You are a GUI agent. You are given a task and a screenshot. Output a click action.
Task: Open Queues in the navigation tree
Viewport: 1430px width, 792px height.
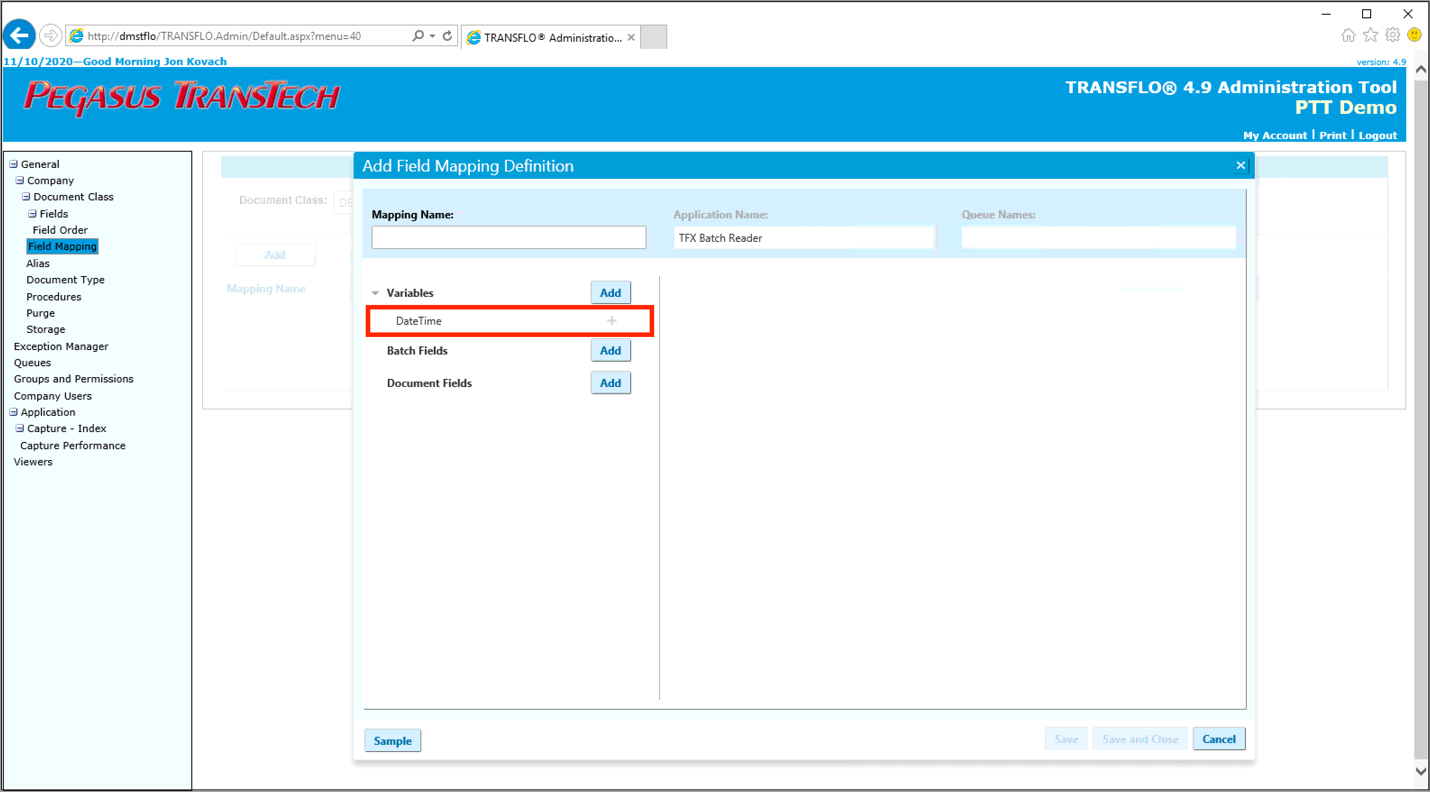(x=32, y=363)
